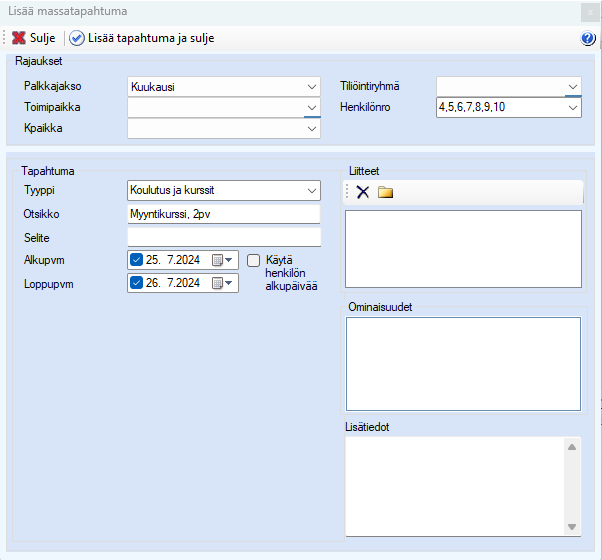Click the red X Sulje icon

pyautogui.click(x=19, y=38)
